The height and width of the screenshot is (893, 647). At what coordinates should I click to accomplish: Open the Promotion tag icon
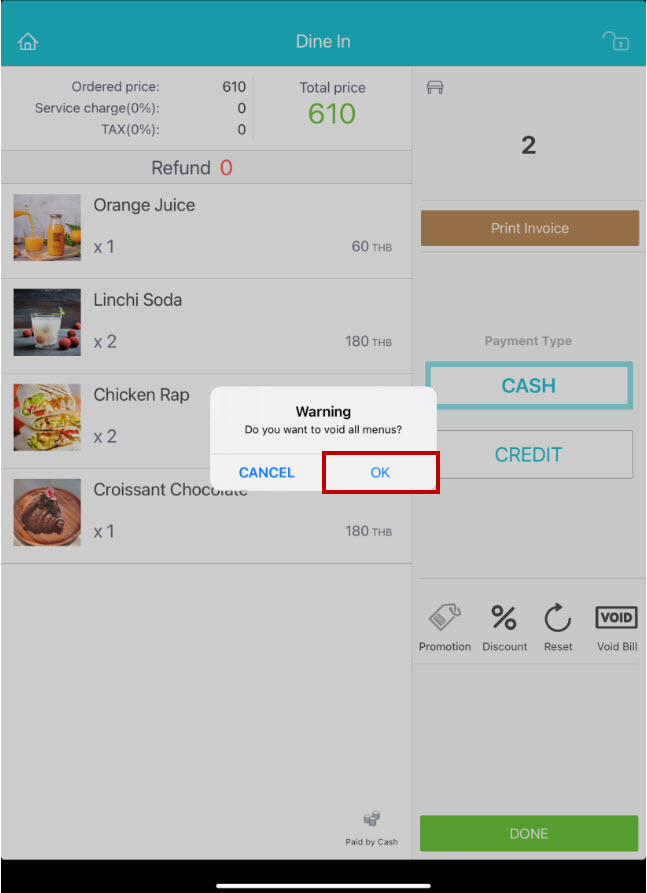point(445,618)
